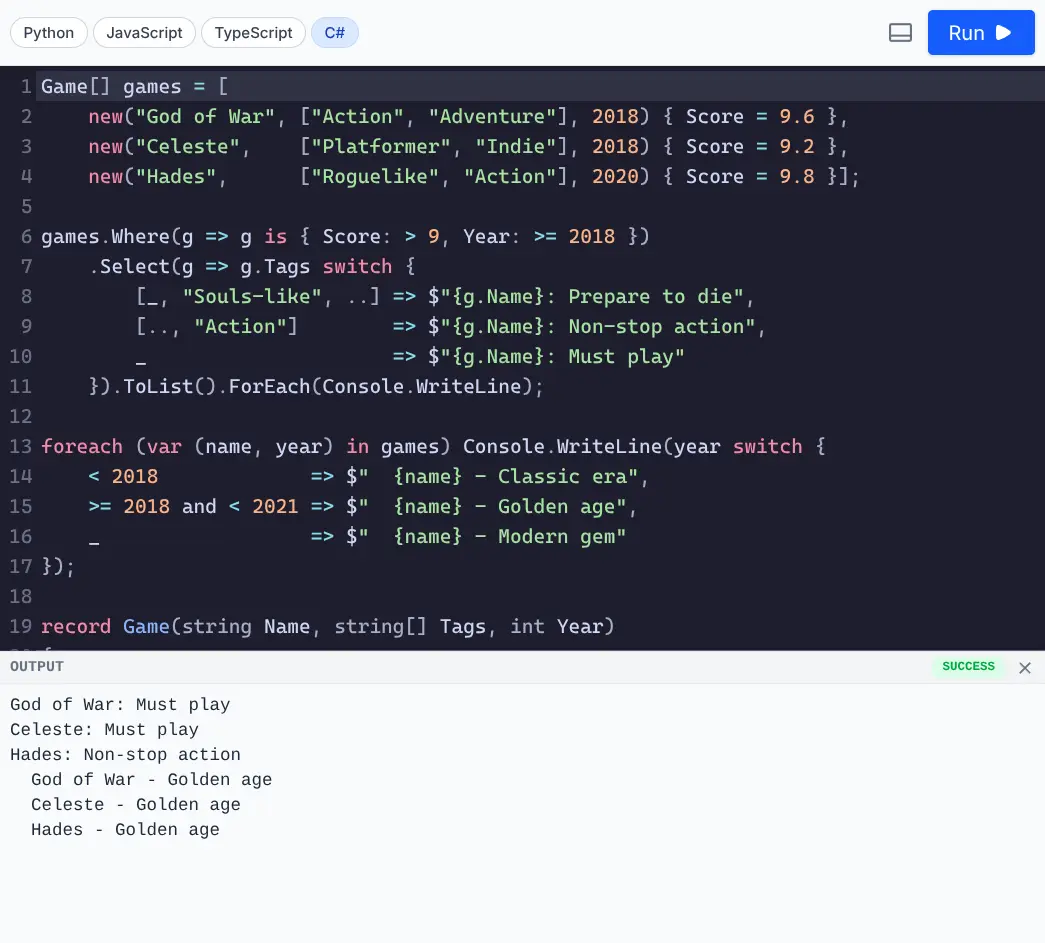This screenshot has width=1045, height=943.
Task: Click line number 1 in the gutter
Action: 24,86
